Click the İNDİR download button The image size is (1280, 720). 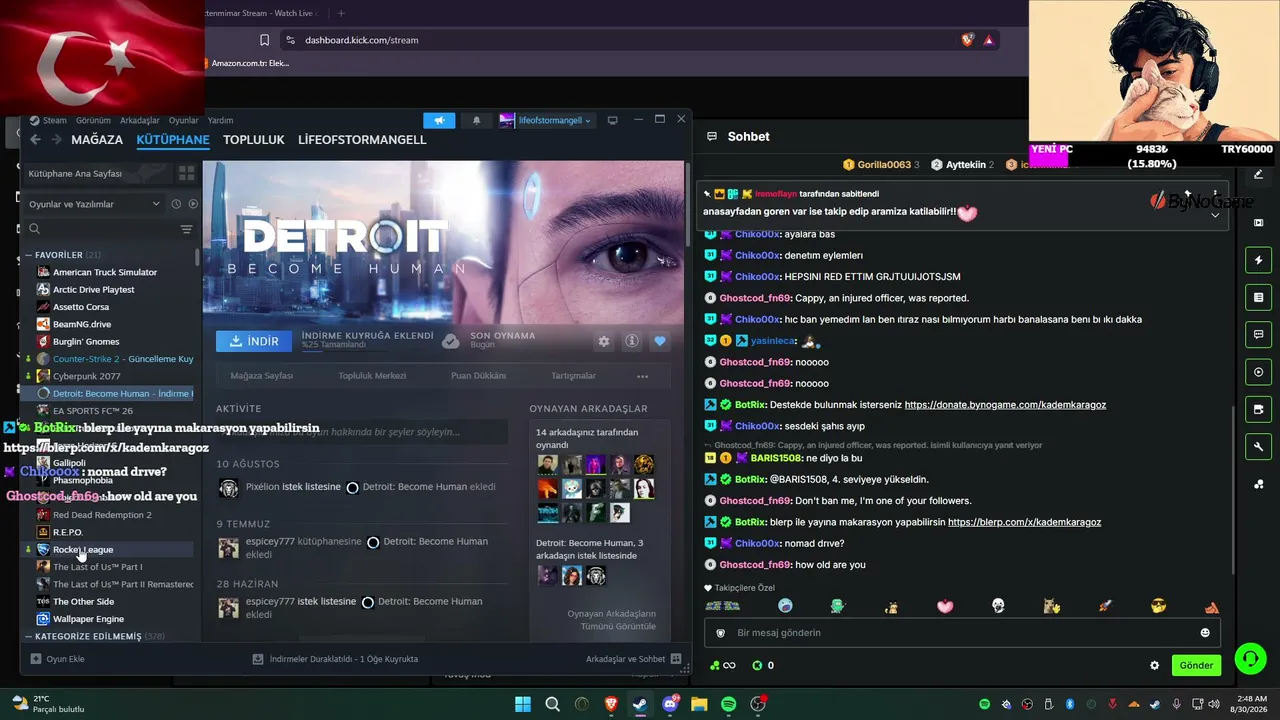[x=254, y=341]
